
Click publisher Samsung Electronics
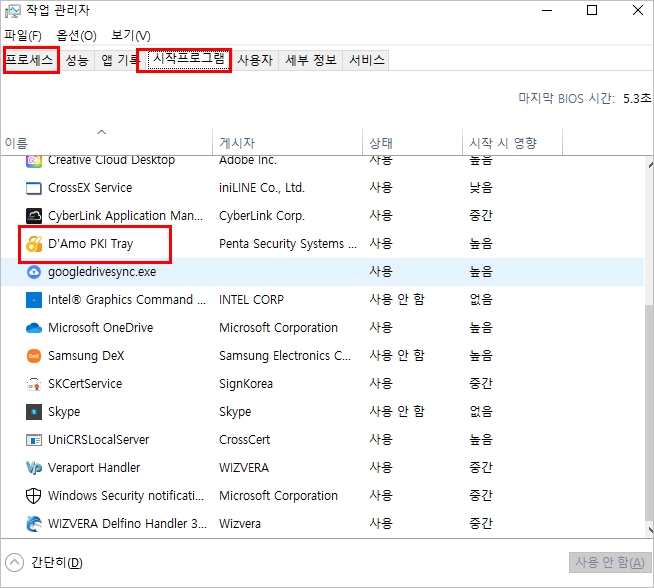click(285, 356)
